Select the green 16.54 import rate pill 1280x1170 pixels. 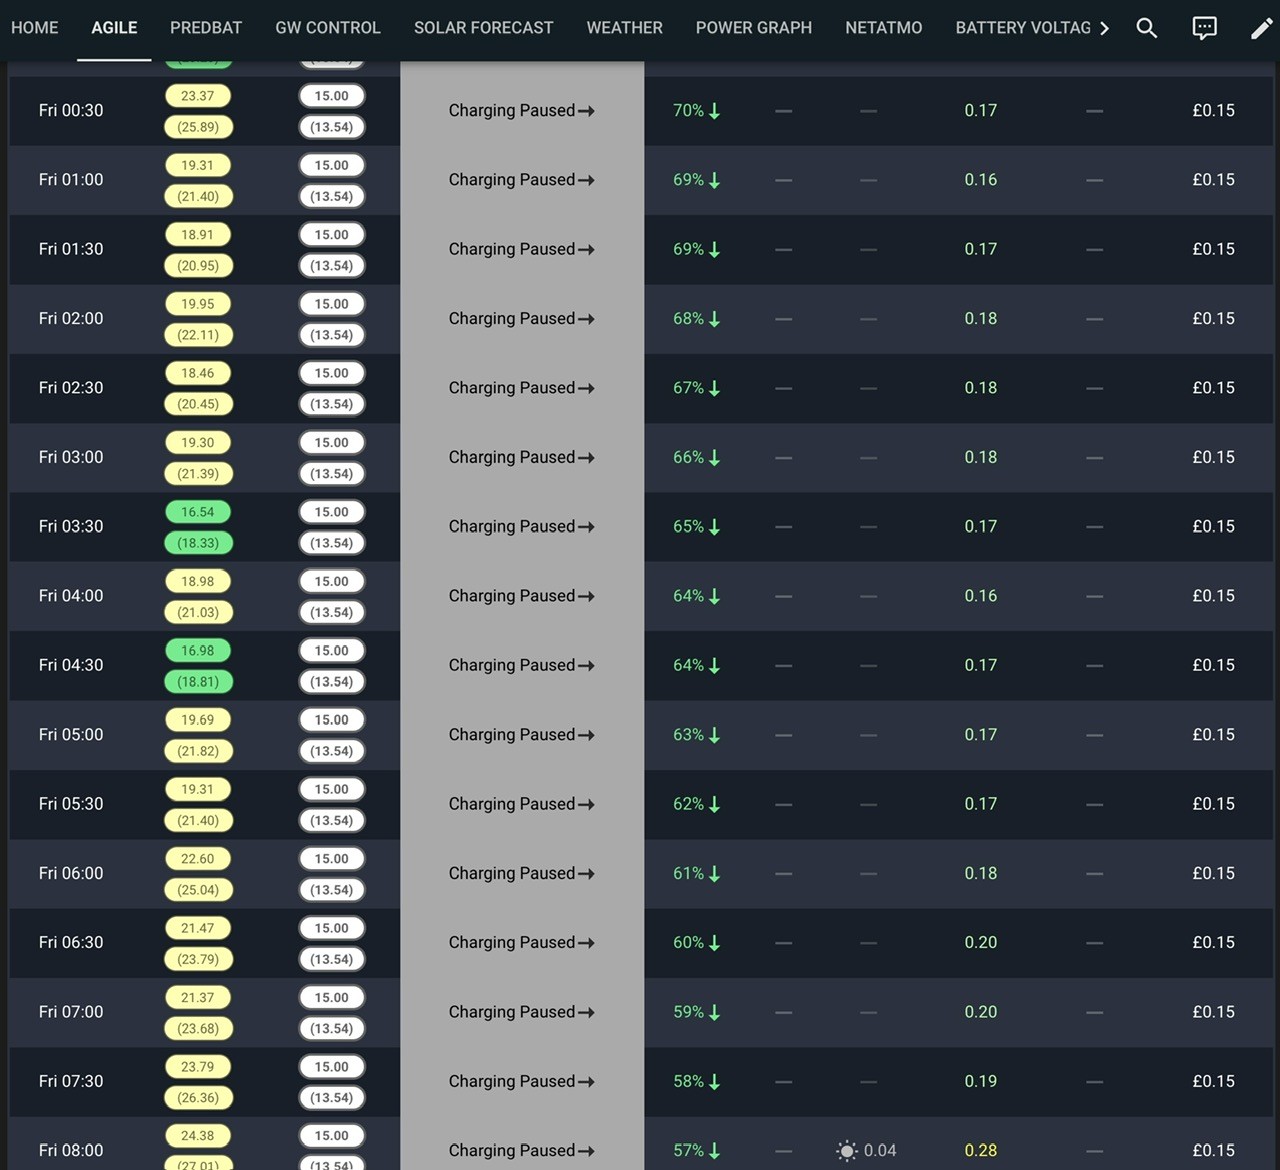point(198,512)
